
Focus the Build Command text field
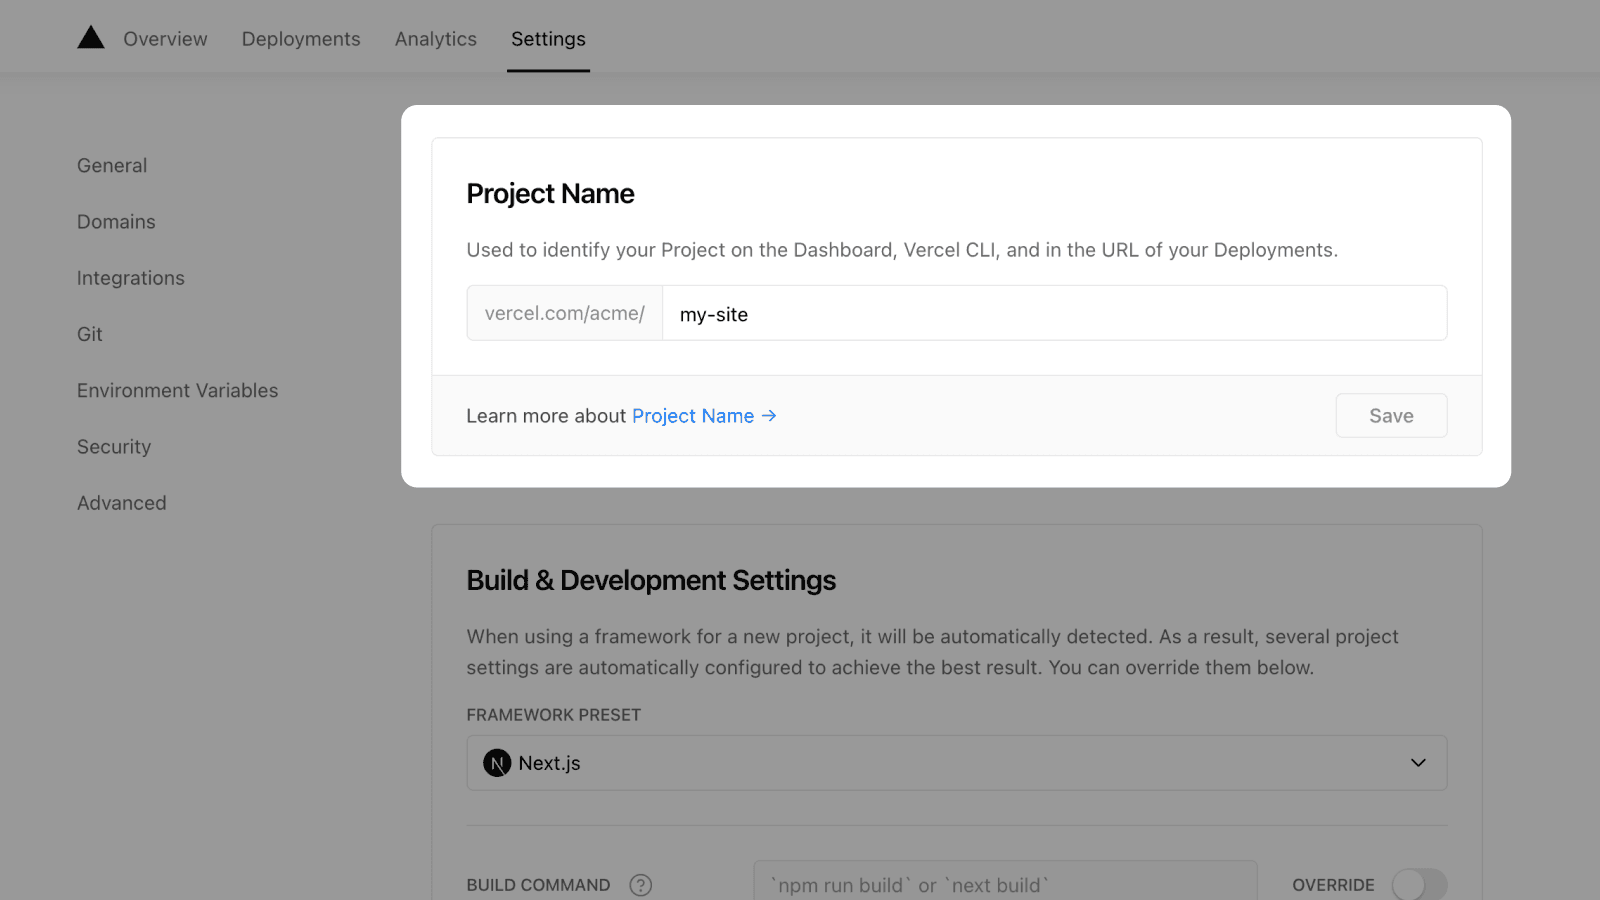point(1005,885)
